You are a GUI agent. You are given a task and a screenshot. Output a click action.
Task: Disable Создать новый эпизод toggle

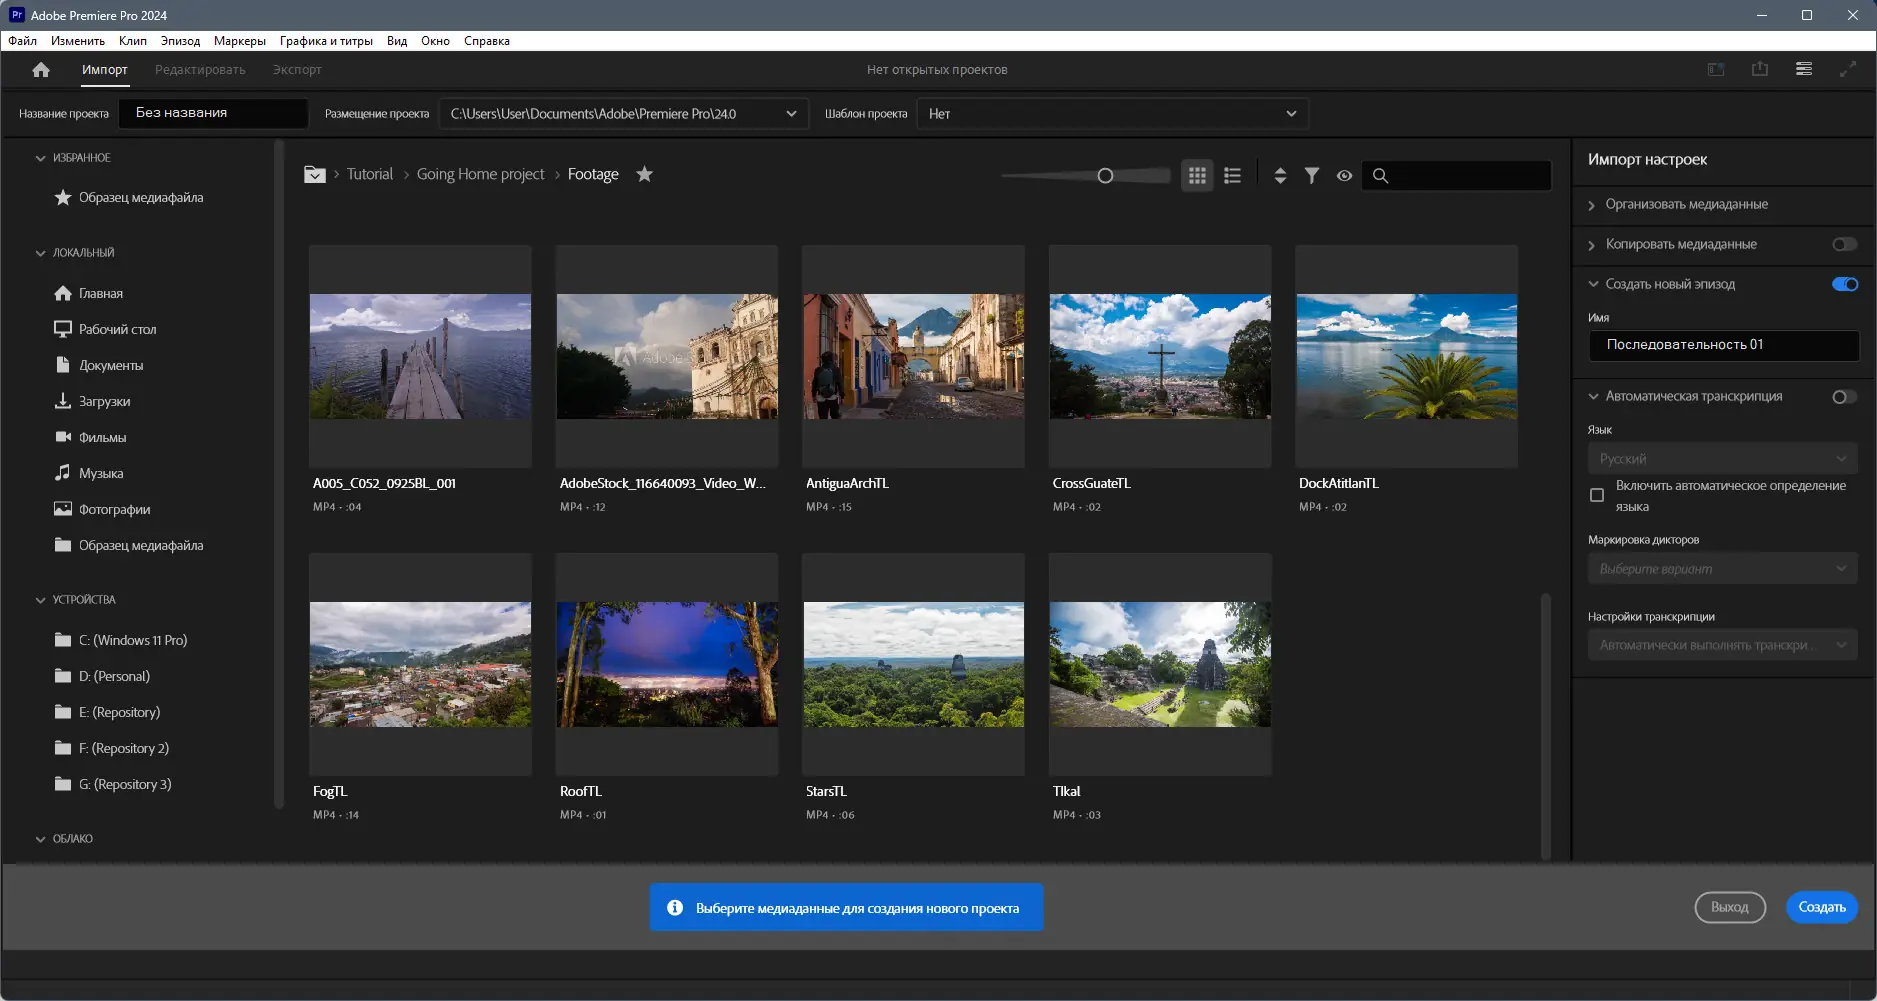(x=1844, y=284)
